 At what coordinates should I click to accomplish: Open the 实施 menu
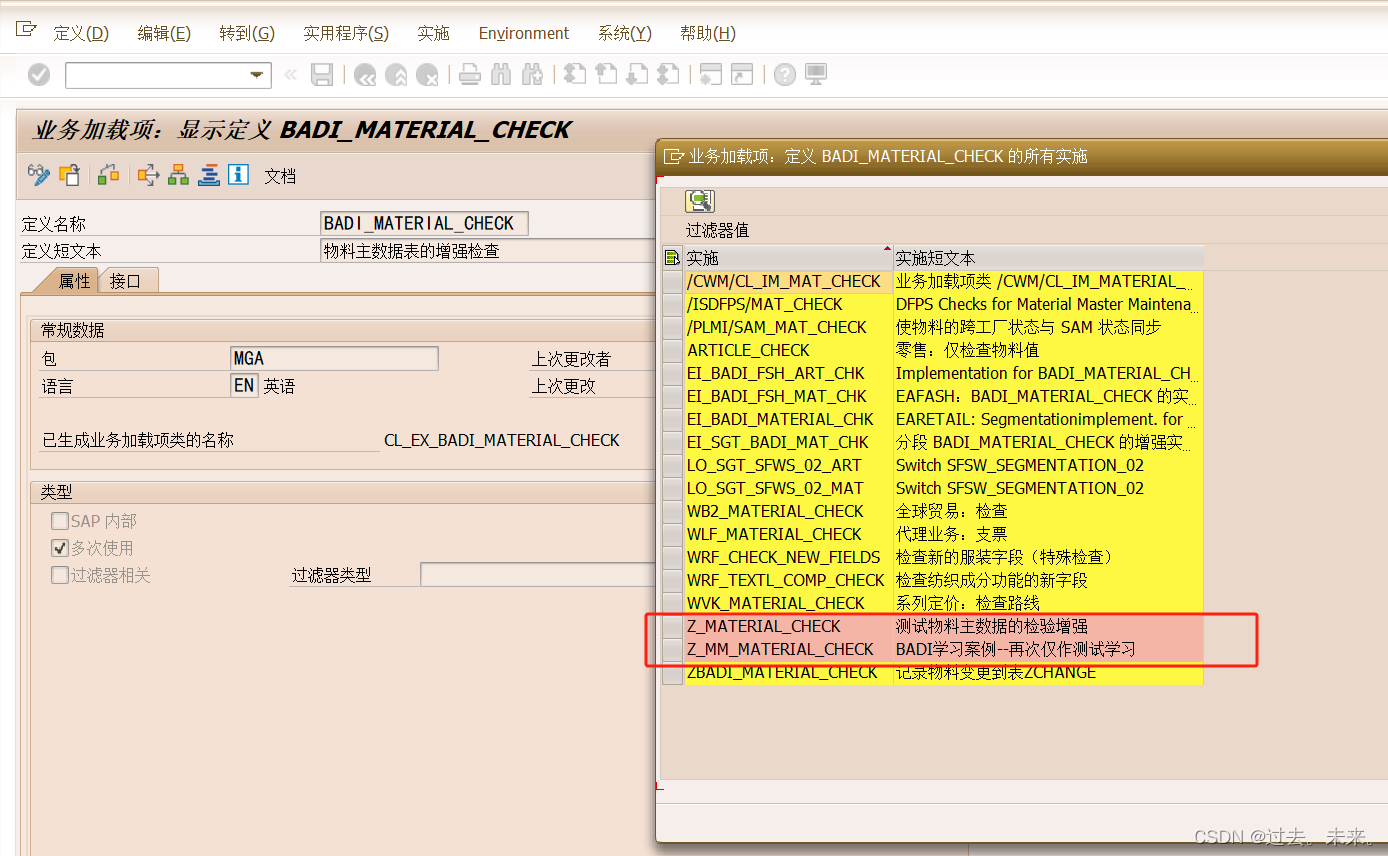(x=434, y=33)
